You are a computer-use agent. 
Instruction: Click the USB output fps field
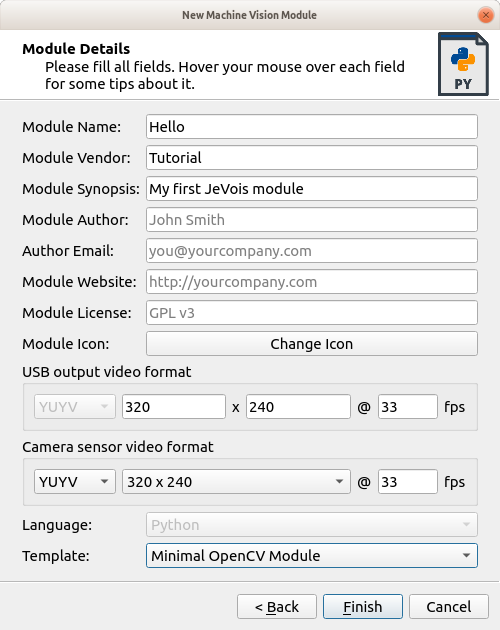pyautogui.click(x=408, y=407)
